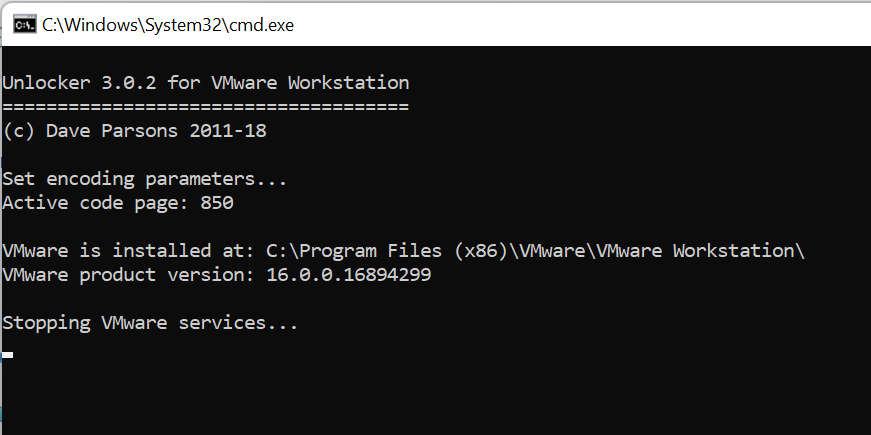The image size is (871, 435).
Task: Click the equals-sign separator line
Action: [205, 107]
